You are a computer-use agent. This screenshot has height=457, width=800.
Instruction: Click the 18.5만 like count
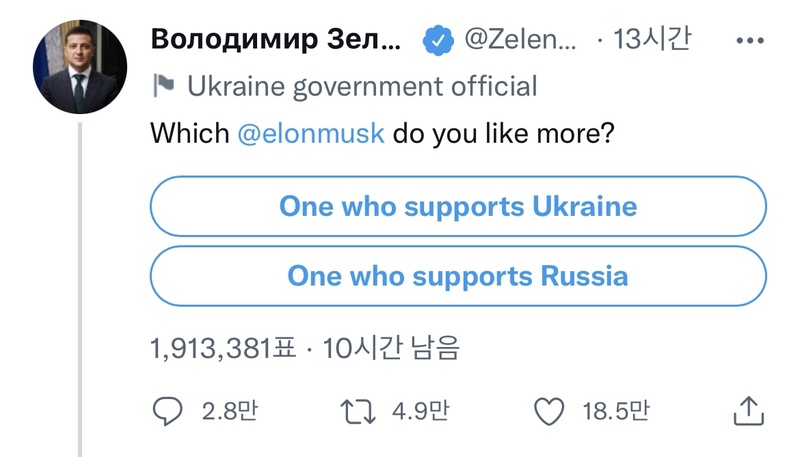pos(616,411)
